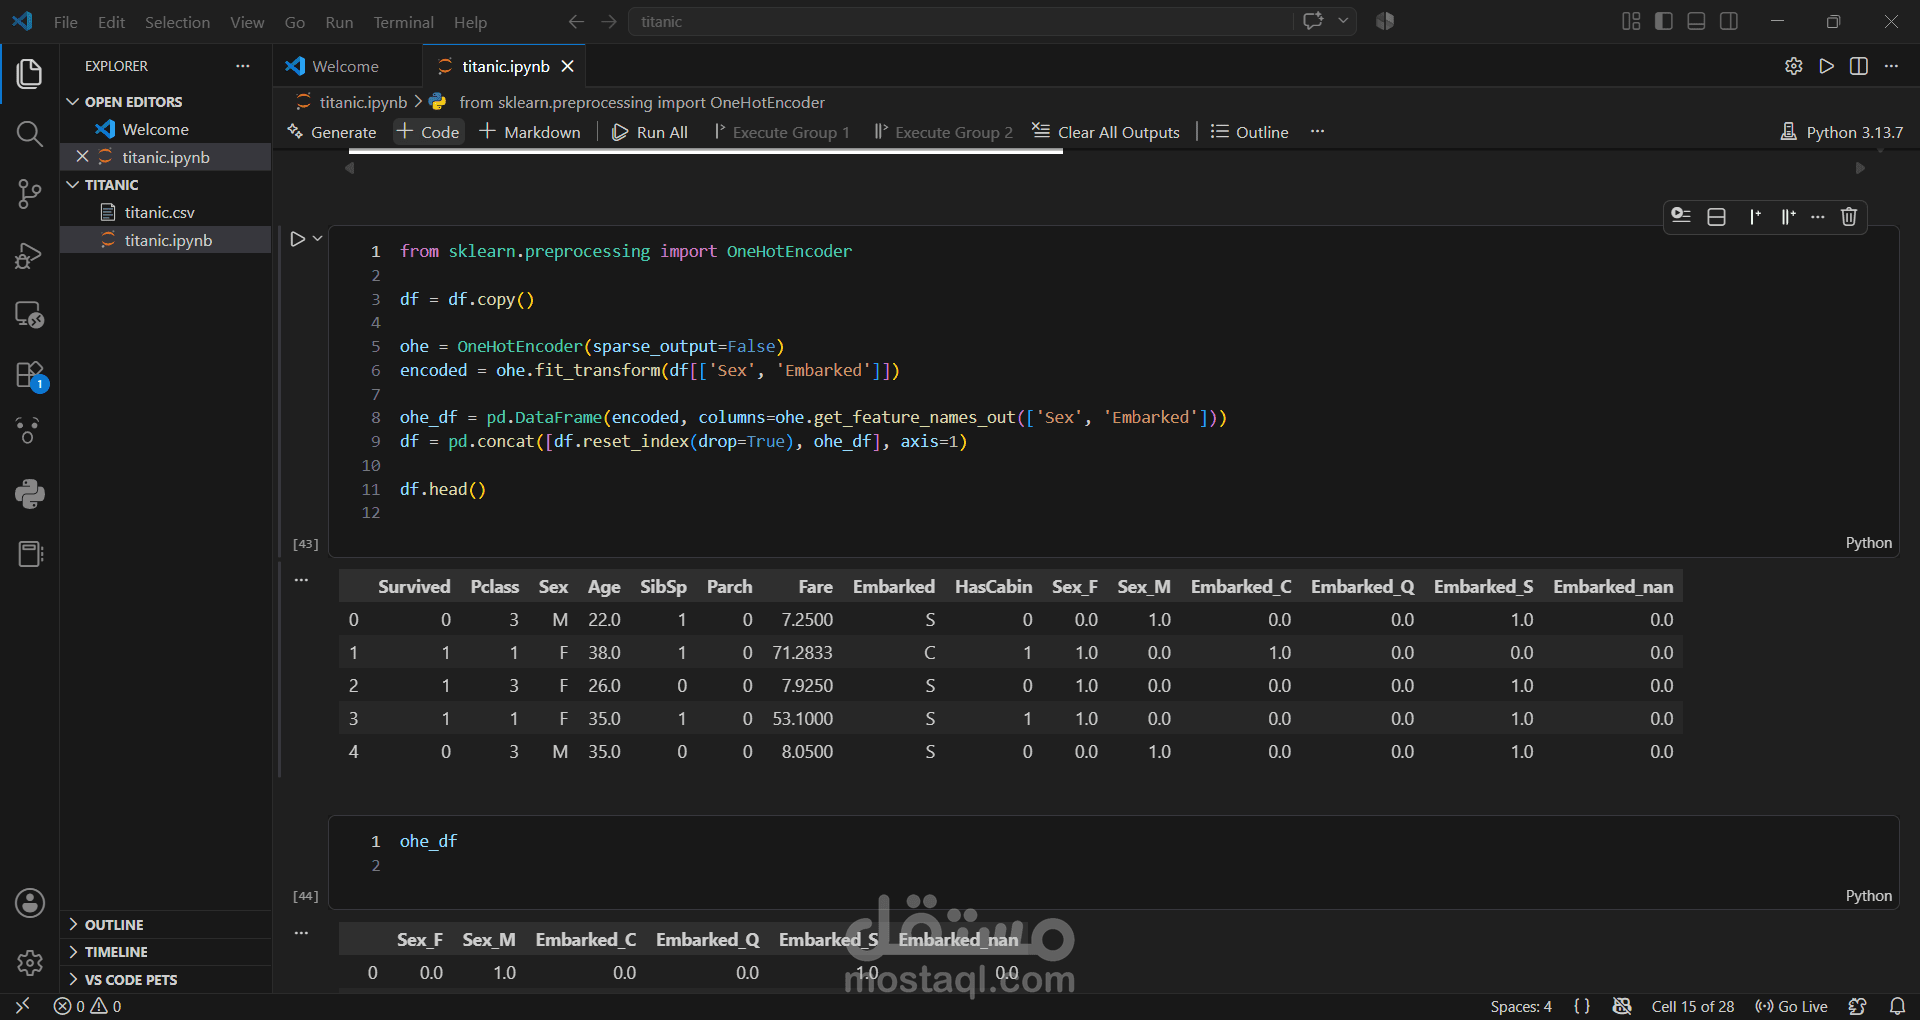The width and height of the screenshot is (1920, 1020).
Task: Open the Python extension view
Action: coord(30,493)
